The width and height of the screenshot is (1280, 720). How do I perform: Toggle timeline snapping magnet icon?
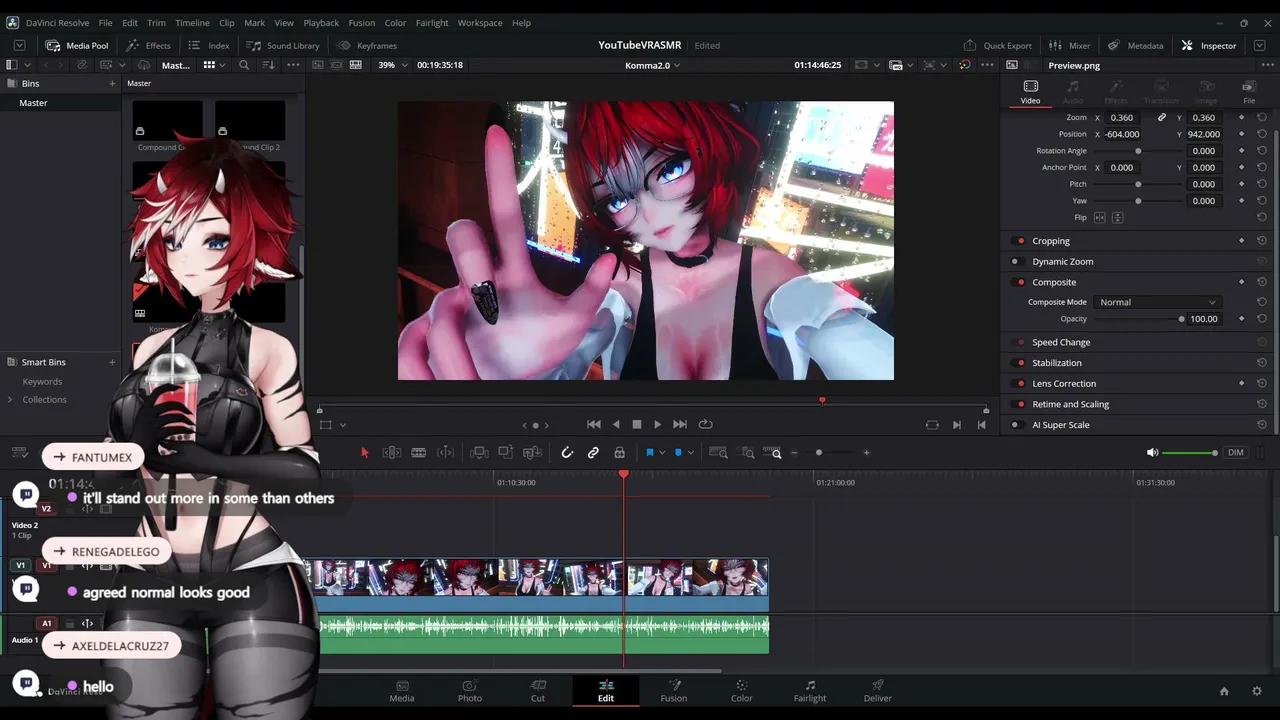pyautogui.click(x=567, y=453)
